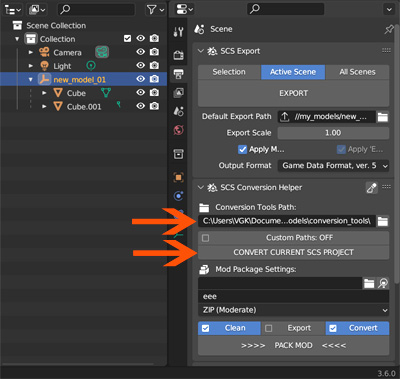This screenshot has width=400, height=379.
Task: Click the Cube.001 modifier icon
Action: click(x=118, y=105)
